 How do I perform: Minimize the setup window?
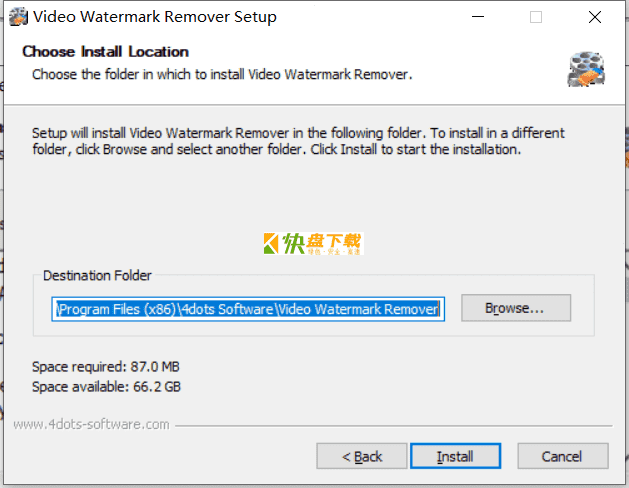[x=478, y=17]
